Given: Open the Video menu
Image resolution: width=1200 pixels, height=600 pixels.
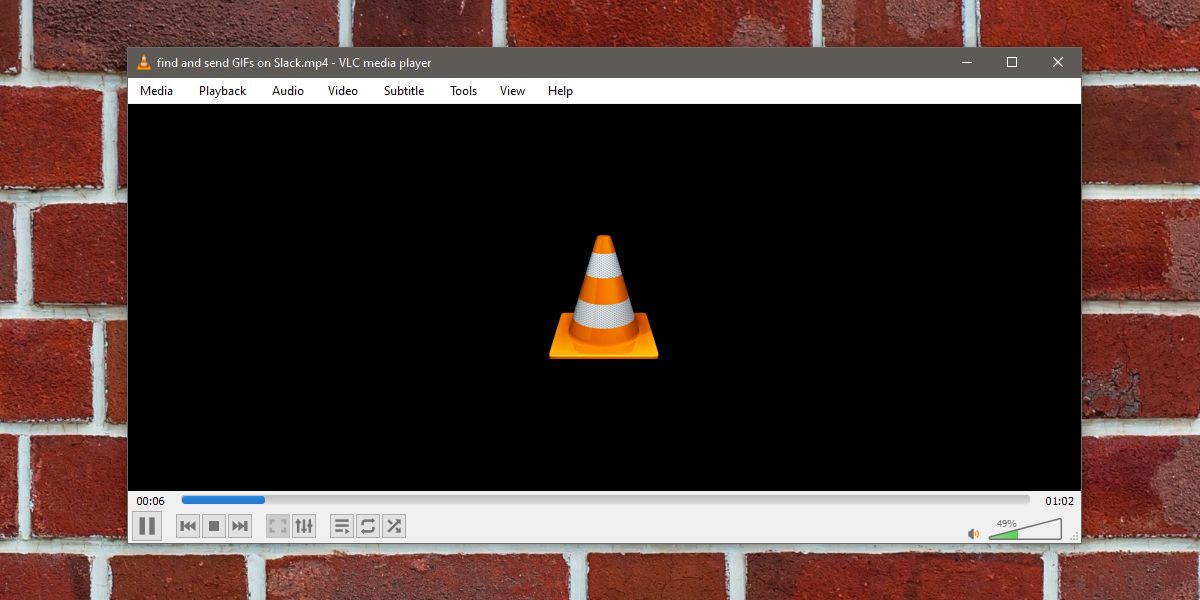Looking at the screenshot, I should [343, 91].
